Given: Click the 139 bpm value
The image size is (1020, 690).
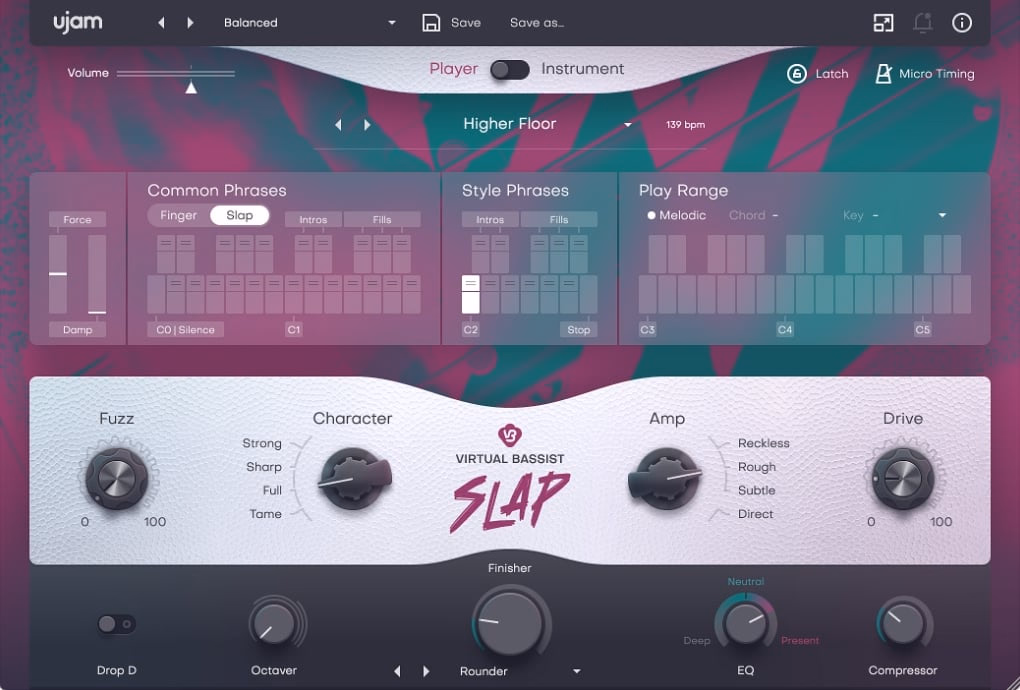Looking at the screenshot, I should tap(685, 124).
